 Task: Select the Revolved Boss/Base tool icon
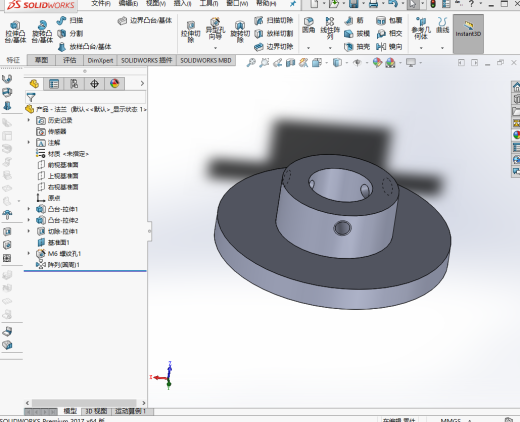click(42, 32)
